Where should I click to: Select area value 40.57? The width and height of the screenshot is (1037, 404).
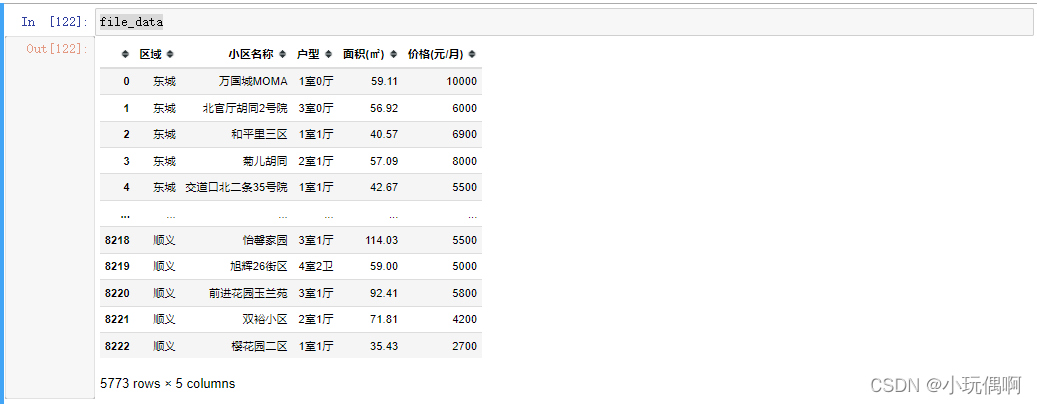(x=384, y=134)
